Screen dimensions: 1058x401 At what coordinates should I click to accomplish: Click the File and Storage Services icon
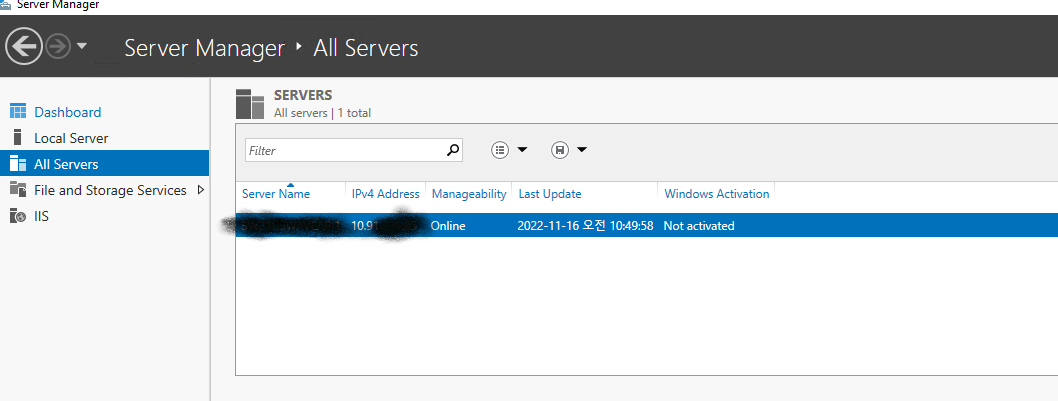pyautogui.click(x=17, y=190)
